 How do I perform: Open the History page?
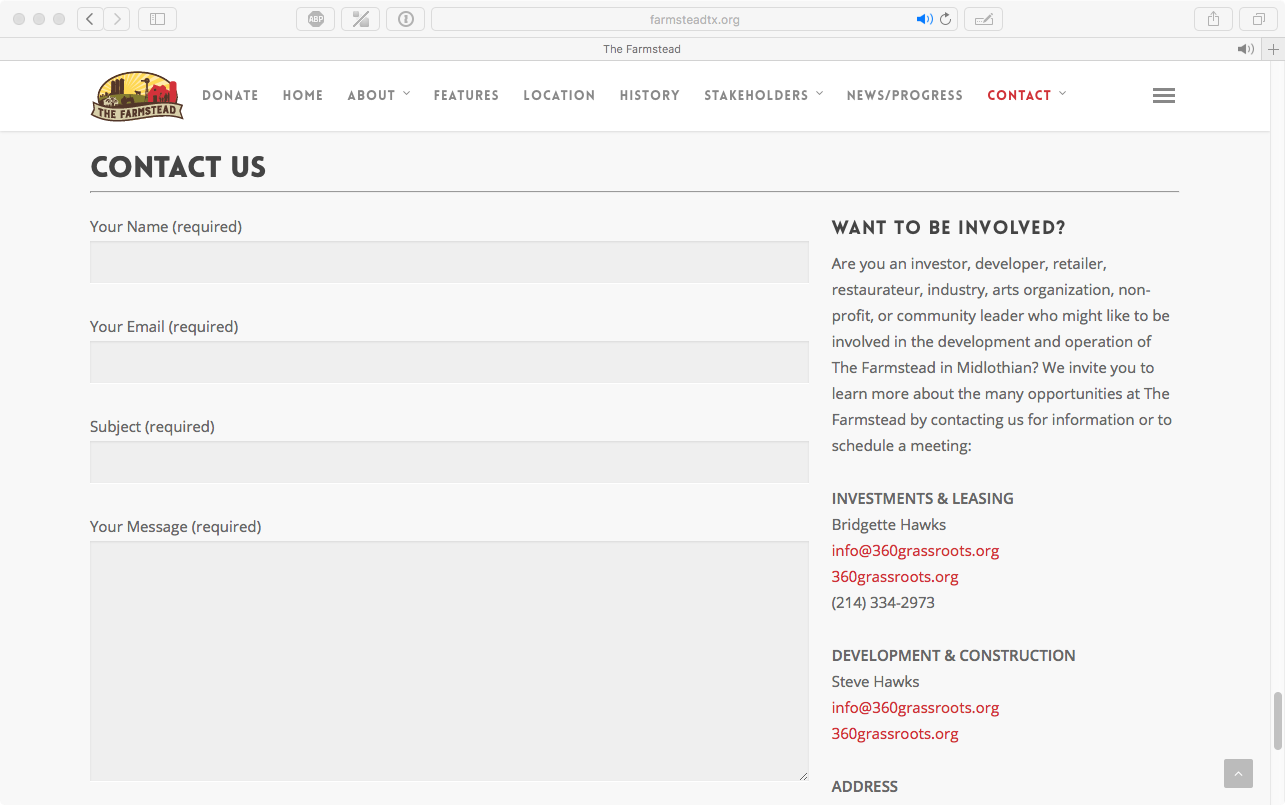(x=650, y=96)
